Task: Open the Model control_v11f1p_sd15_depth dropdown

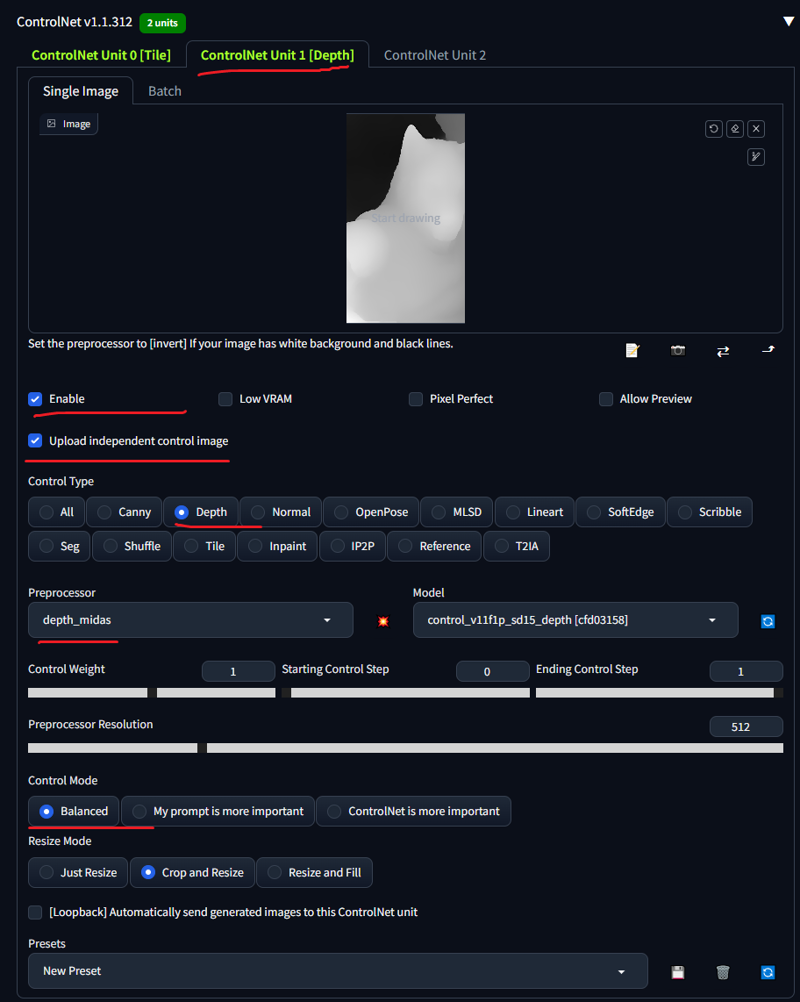Action: (x=575, y=620)
